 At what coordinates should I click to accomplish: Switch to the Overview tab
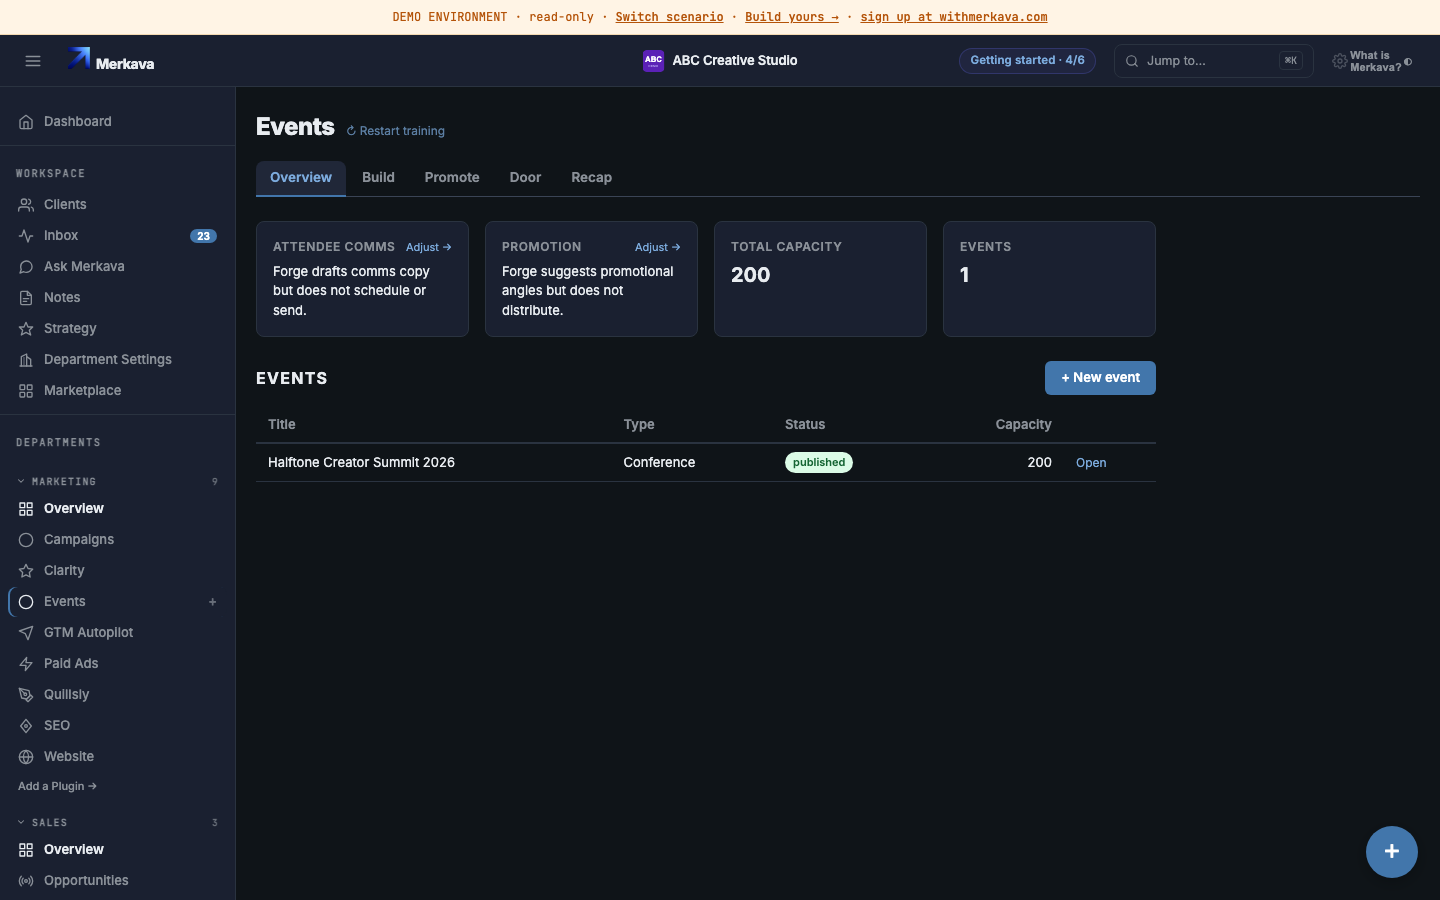pyautogui.click(x=301, y=178)
